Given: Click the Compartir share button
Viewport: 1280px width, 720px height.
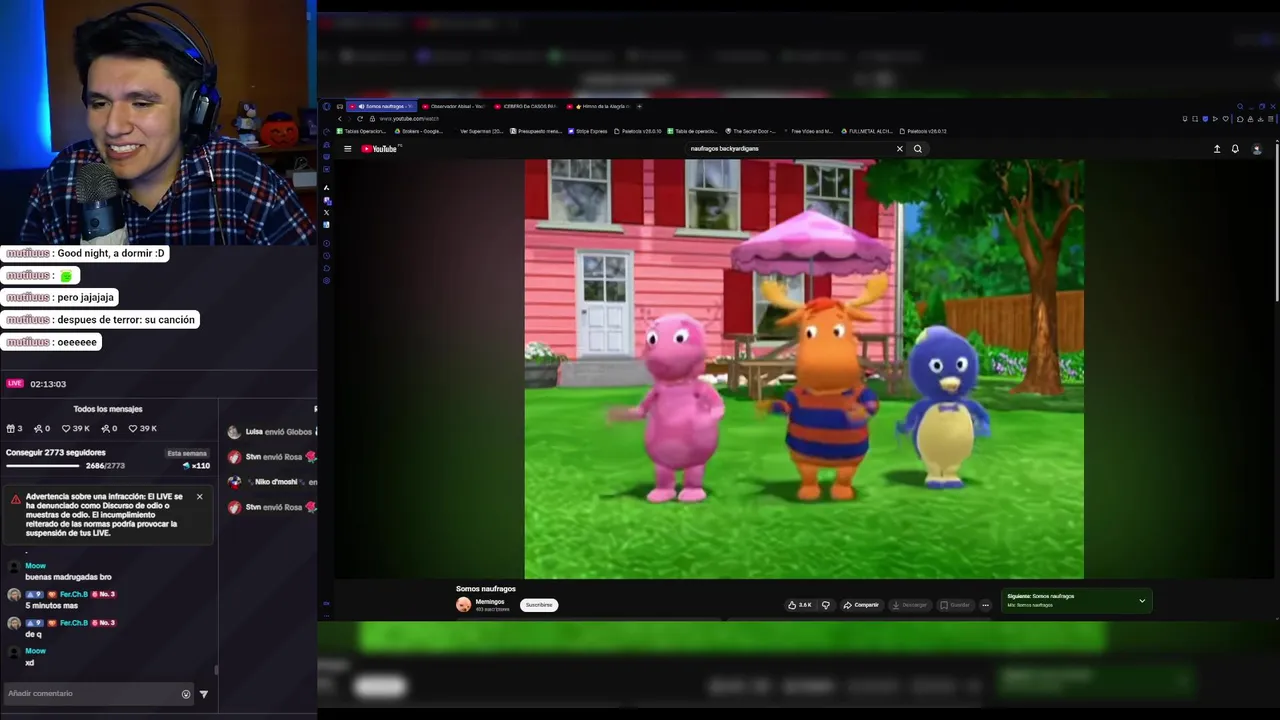Looking at the screenshot, I should pyautogui.click(x=861, y=605).
